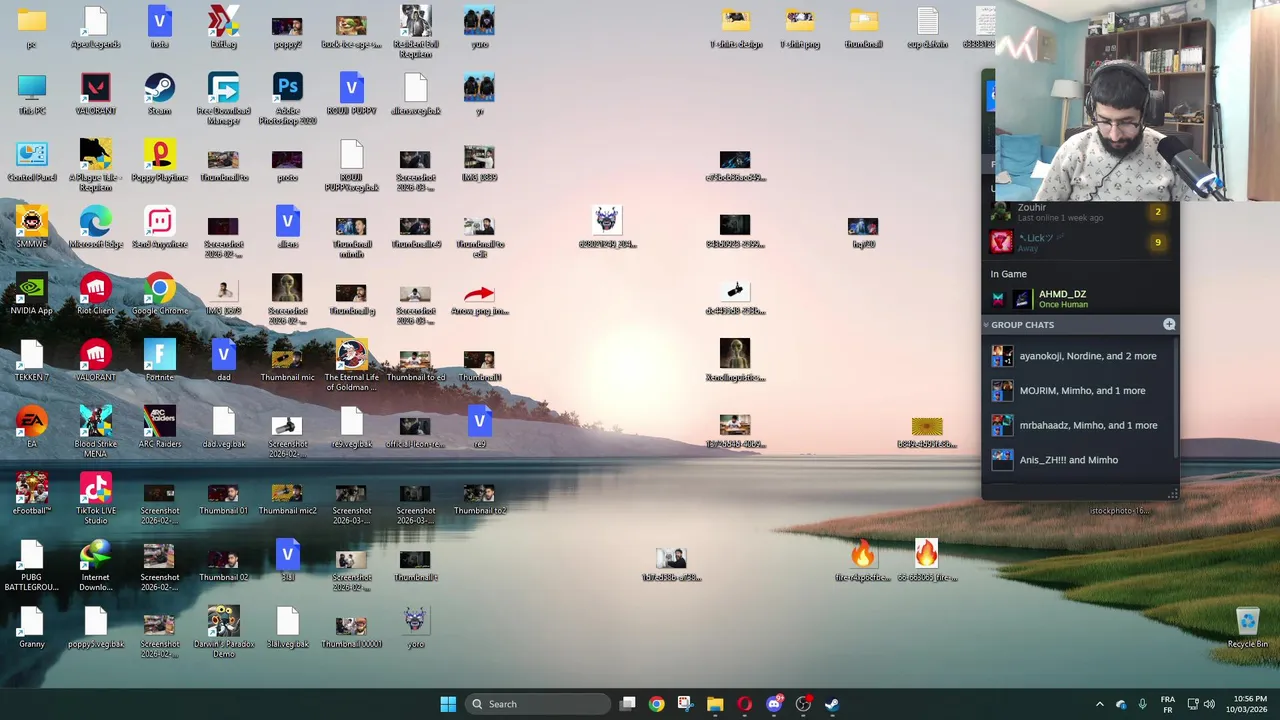The width and height of the screenshot is (1280, 720).
Task: Select the Thumbnail 01 image file
Action: click(223, 499)
